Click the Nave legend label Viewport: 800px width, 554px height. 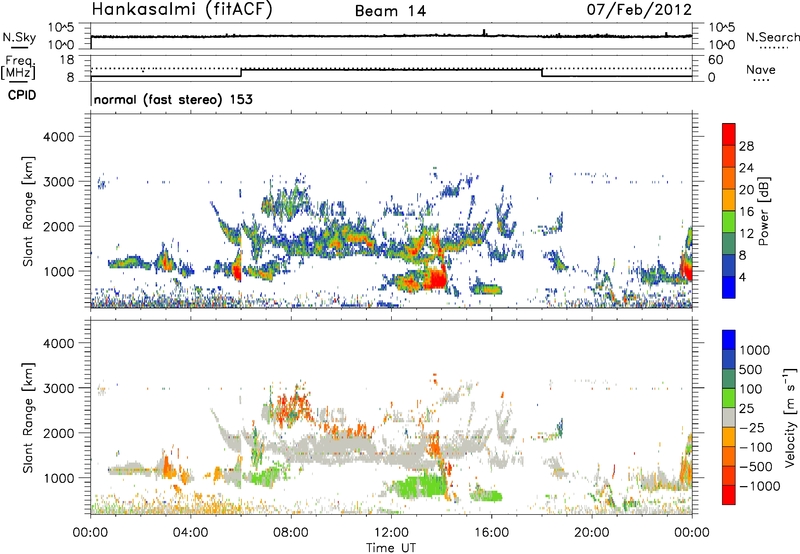click(x=761, y=69)
